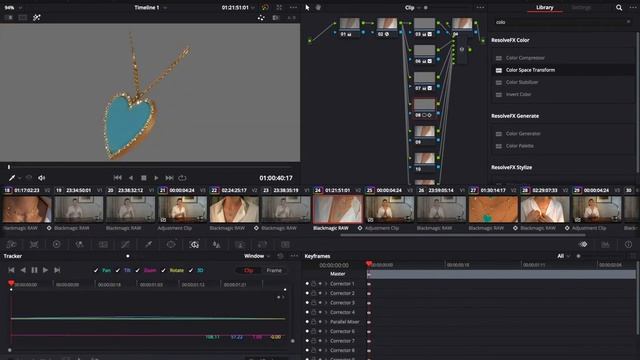Show the Keyframes panel icon

583,244
